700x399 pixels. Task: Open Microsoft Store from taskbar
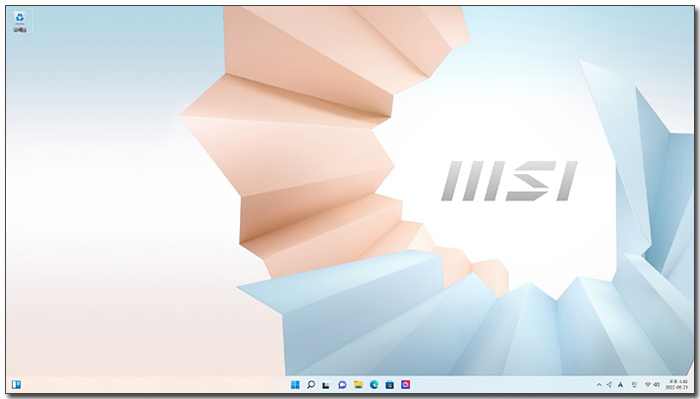click(x=389, y=385)
